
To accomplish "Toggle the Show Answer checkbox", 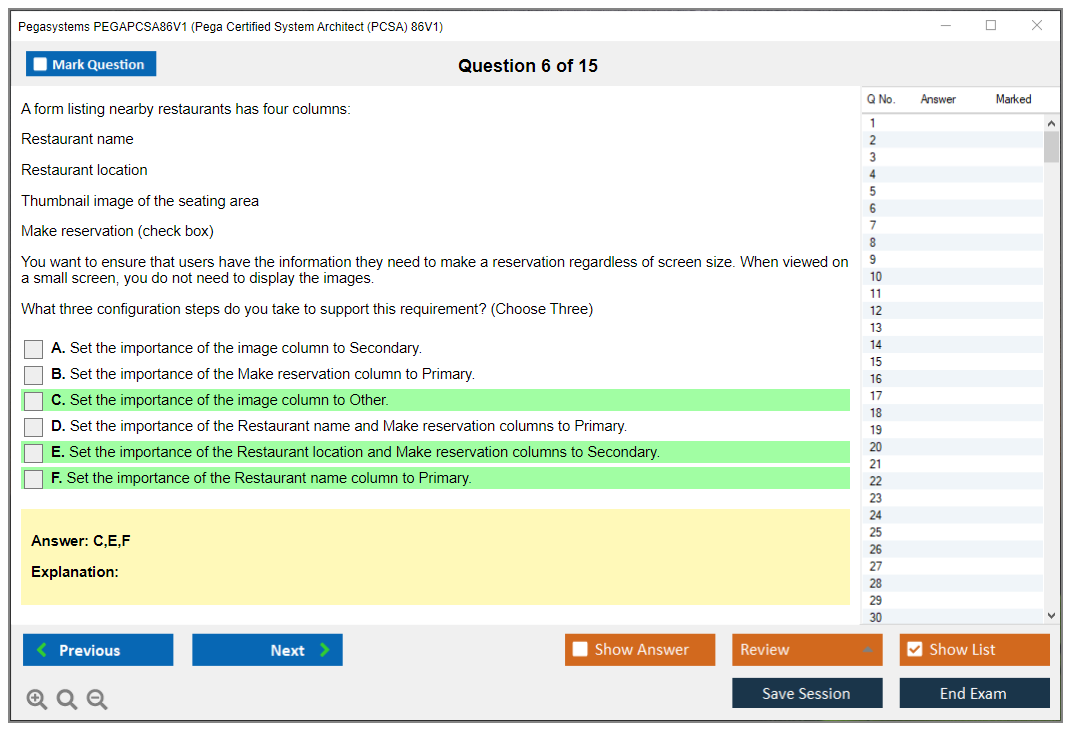I will (x=580, y=650).
